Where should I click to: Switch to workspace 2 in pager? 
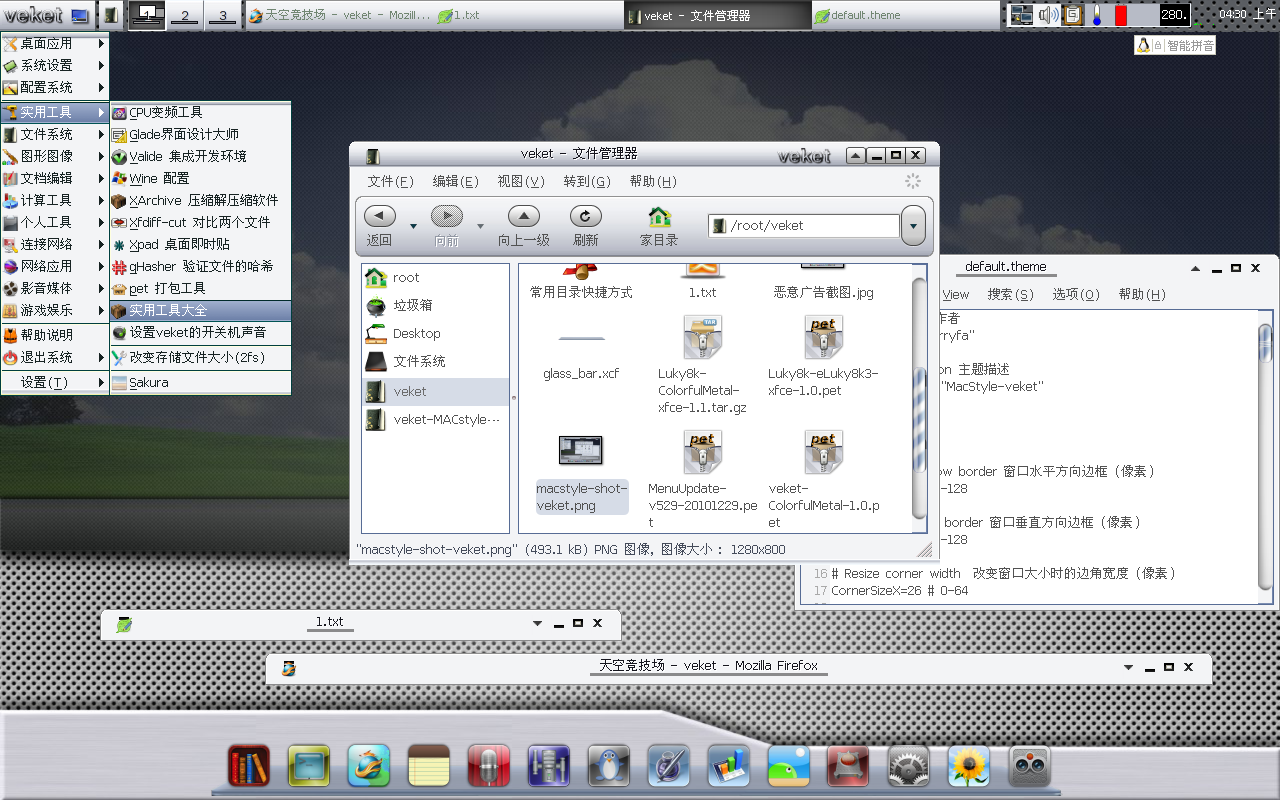[184, 15]
